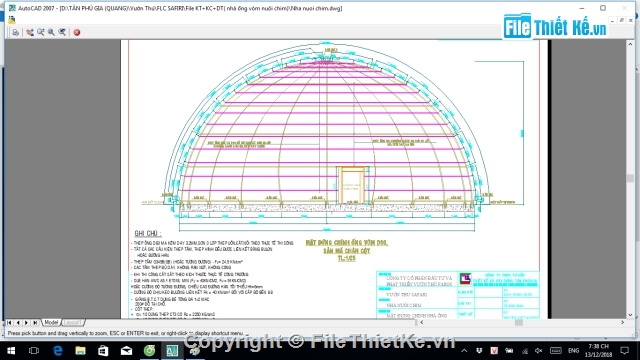This screenshot has height=360, width=640.
Task: Select the Zoom realtime tool
Action: pos(41,32)
